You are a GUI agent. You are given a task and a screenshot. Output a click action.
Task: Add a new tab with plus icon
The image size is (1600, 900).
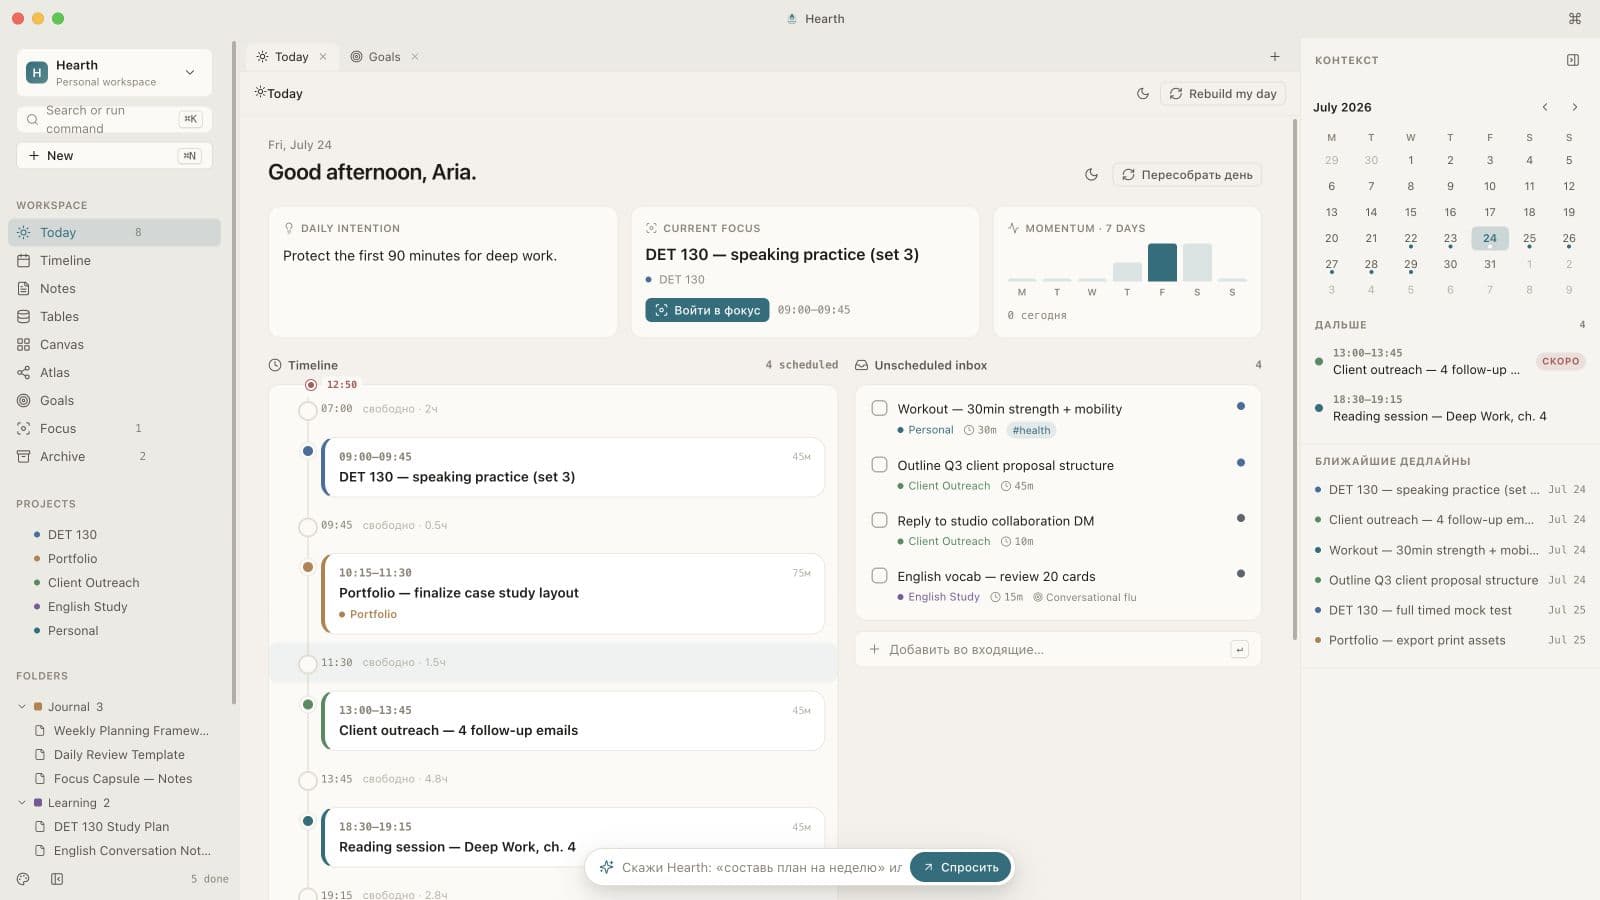tap(1275, 56)
